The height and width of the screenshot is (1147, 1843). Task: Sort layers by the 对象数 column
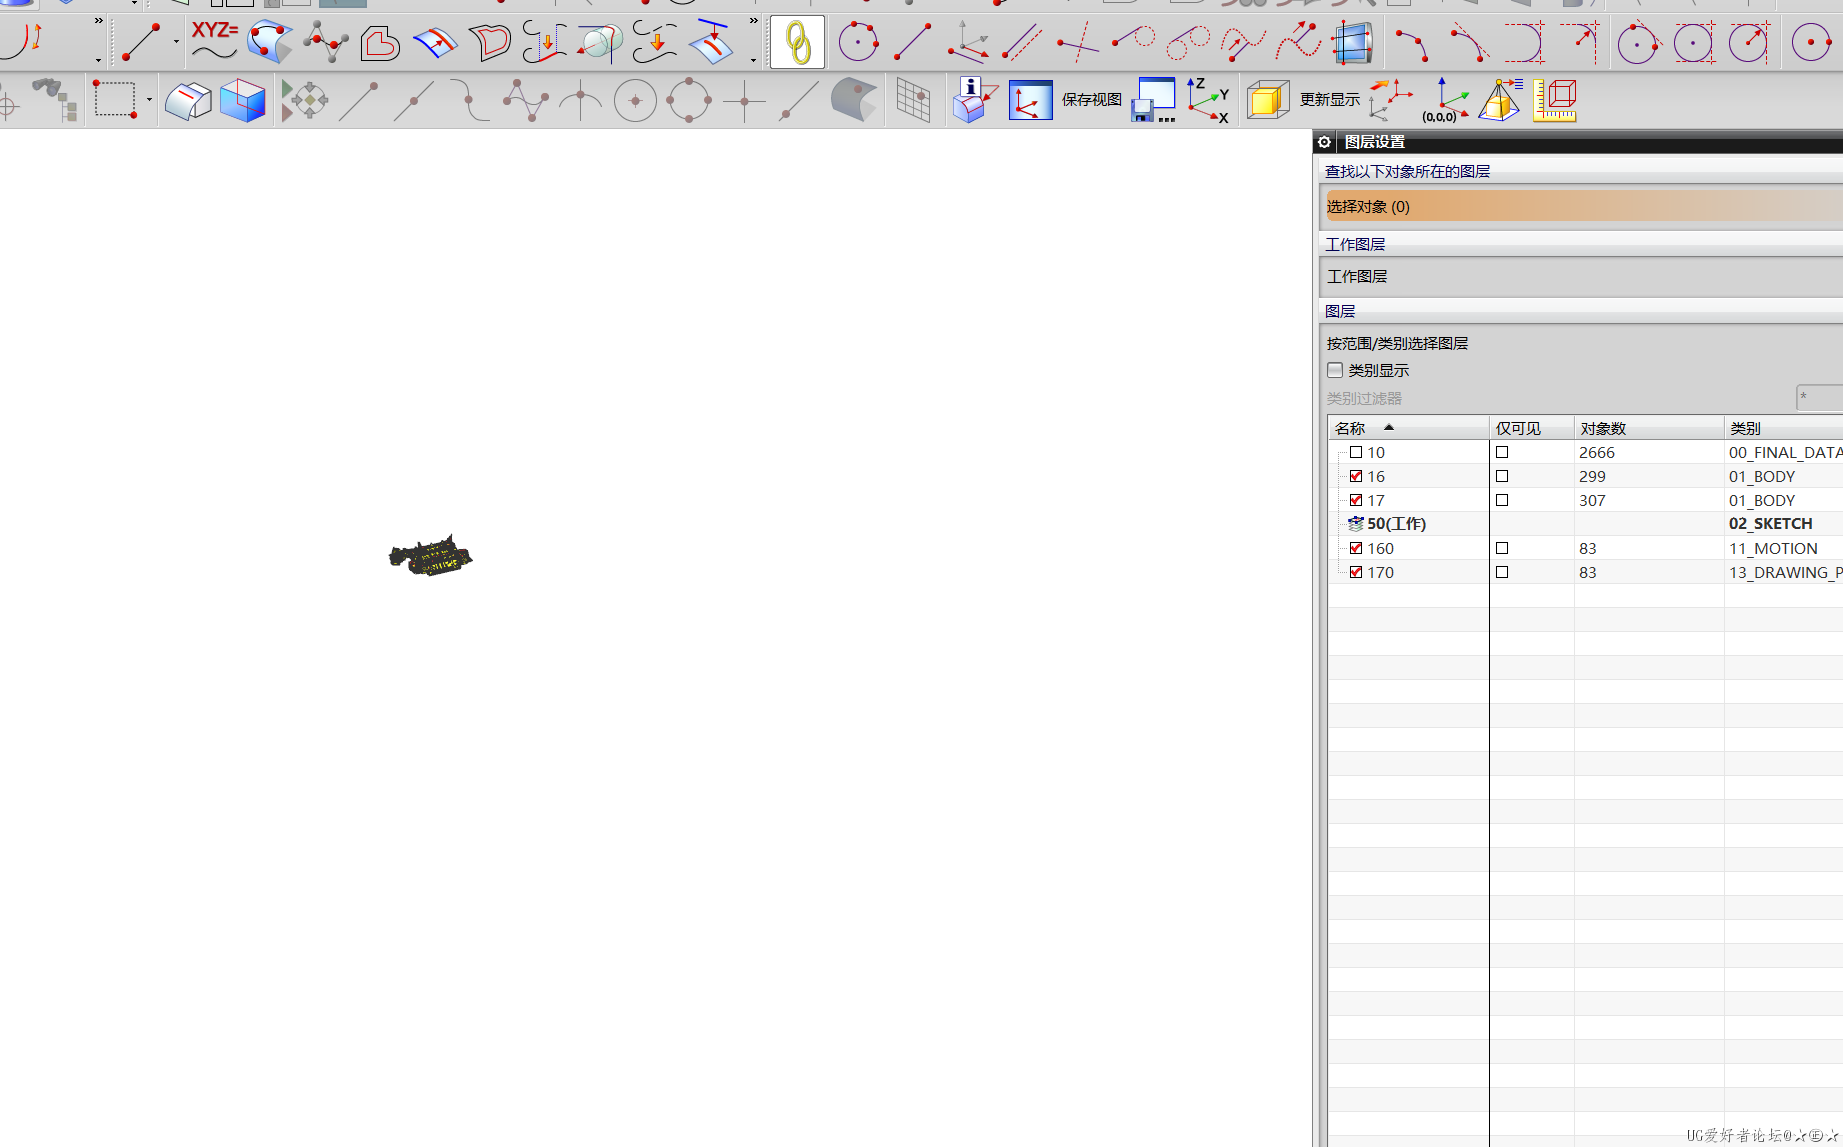pyautogui.click(x=1648, y=428)
